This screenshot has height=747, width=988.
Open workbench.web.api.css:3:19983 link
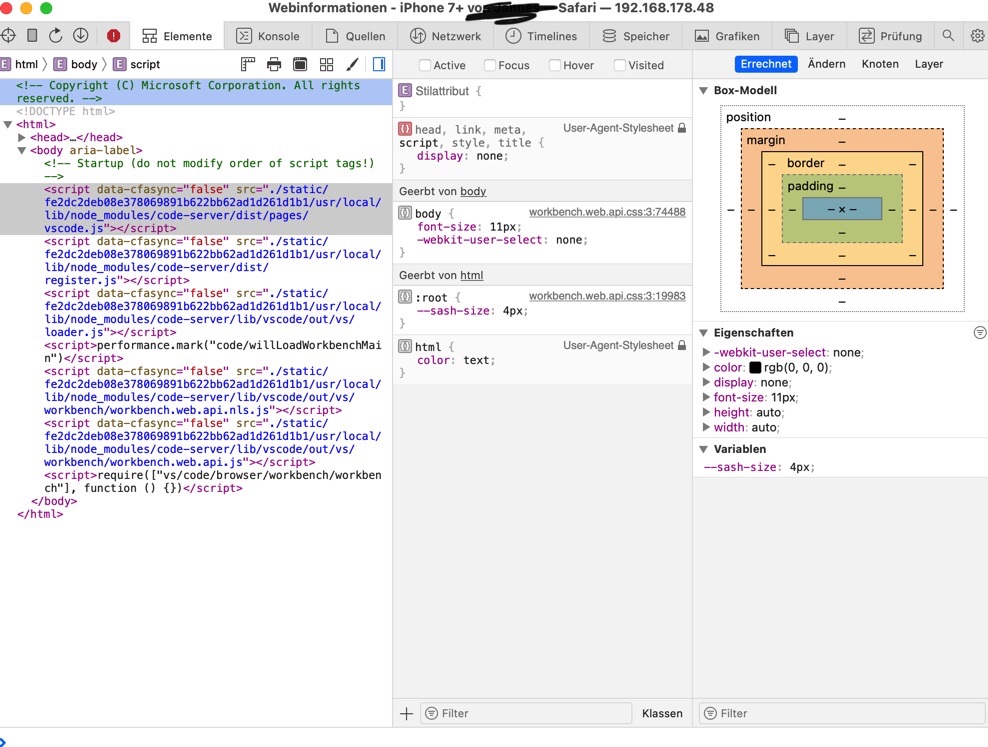[607, 296]
